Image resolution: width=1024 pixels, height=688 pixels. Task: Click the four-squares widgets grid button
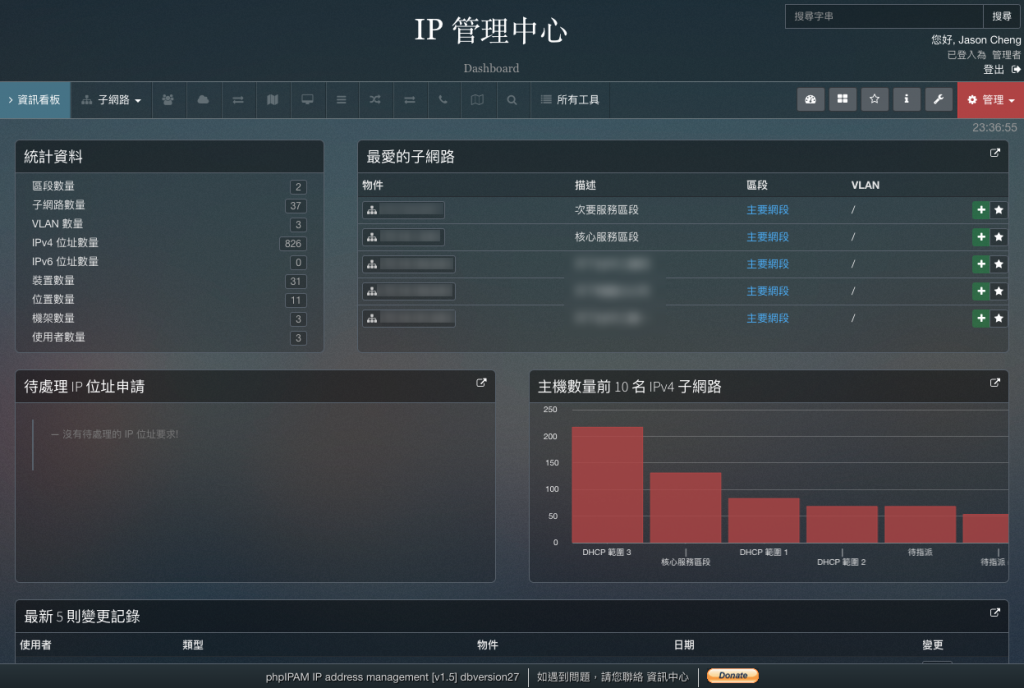point(842,99)
